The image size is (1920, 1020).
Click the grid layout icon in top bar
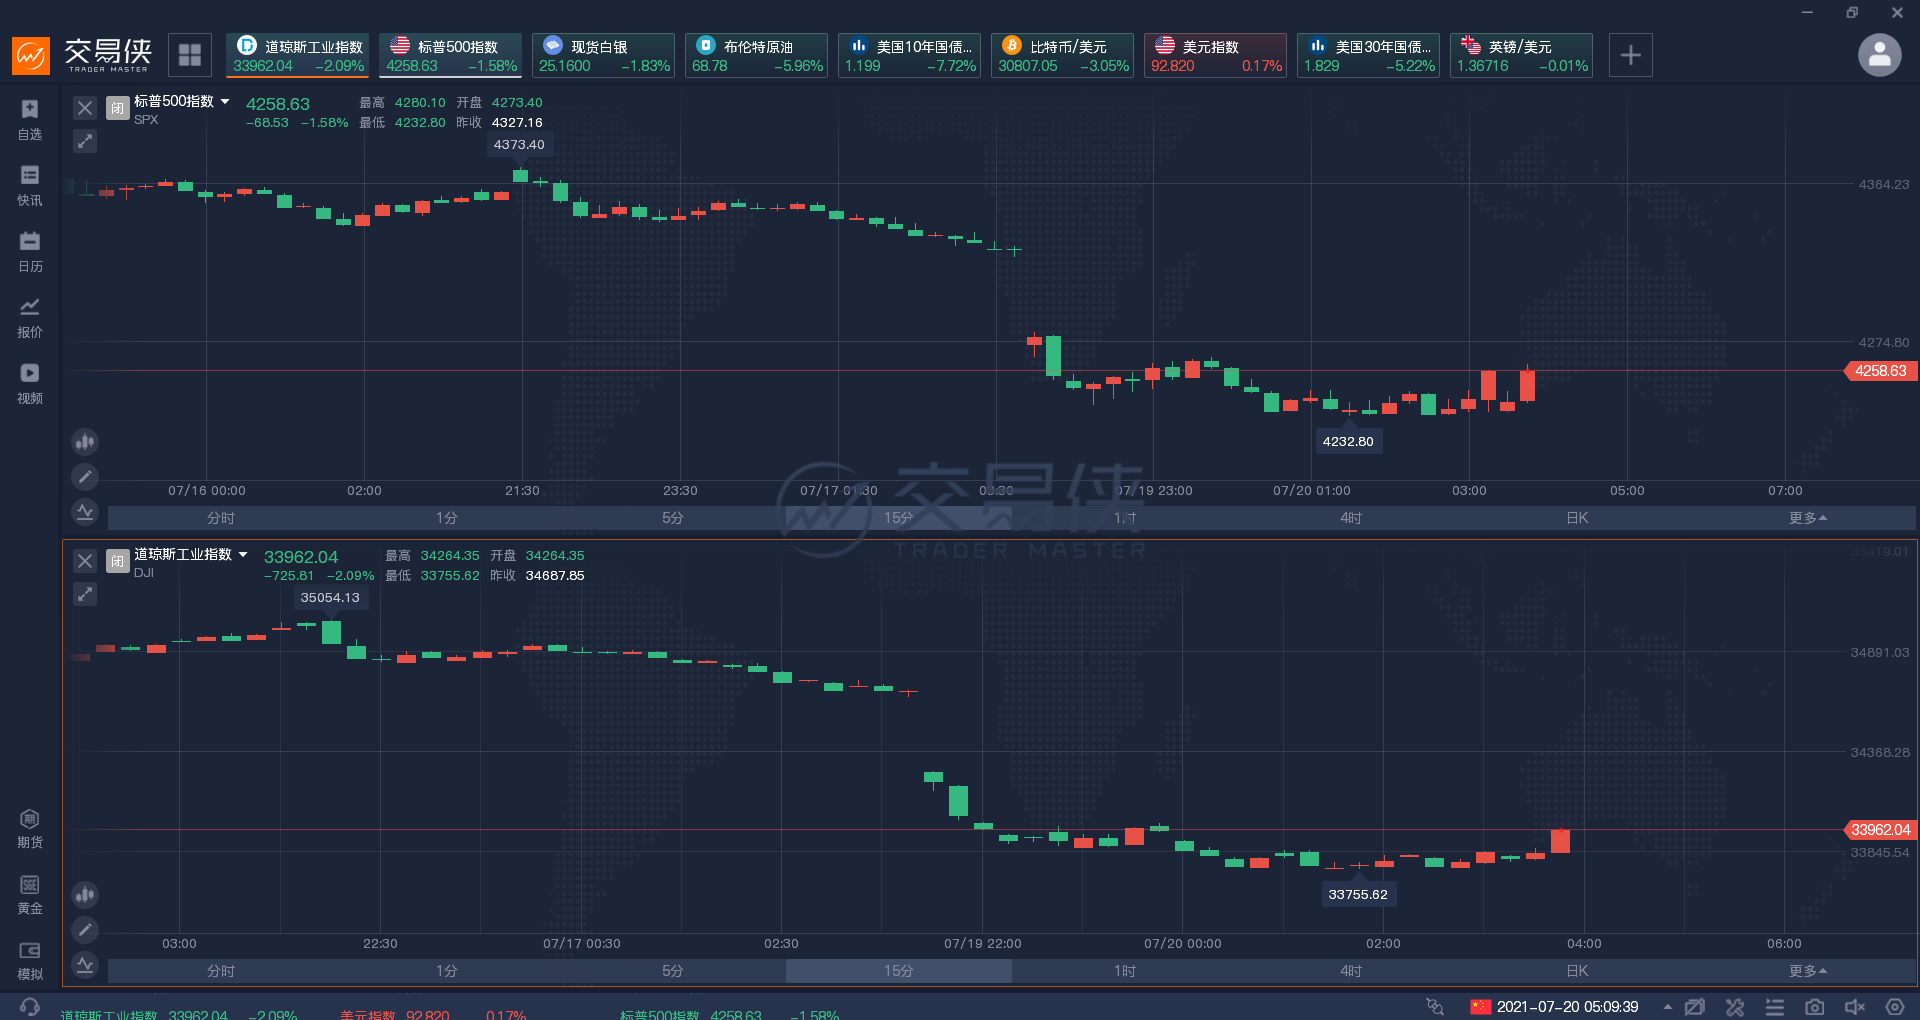click(190, 55)
